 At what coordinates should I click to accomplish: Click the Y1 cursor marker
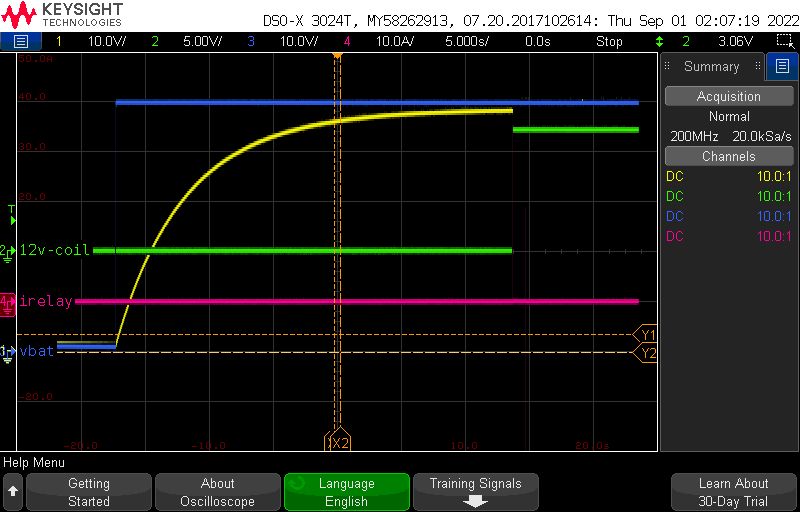click(645, 335)
